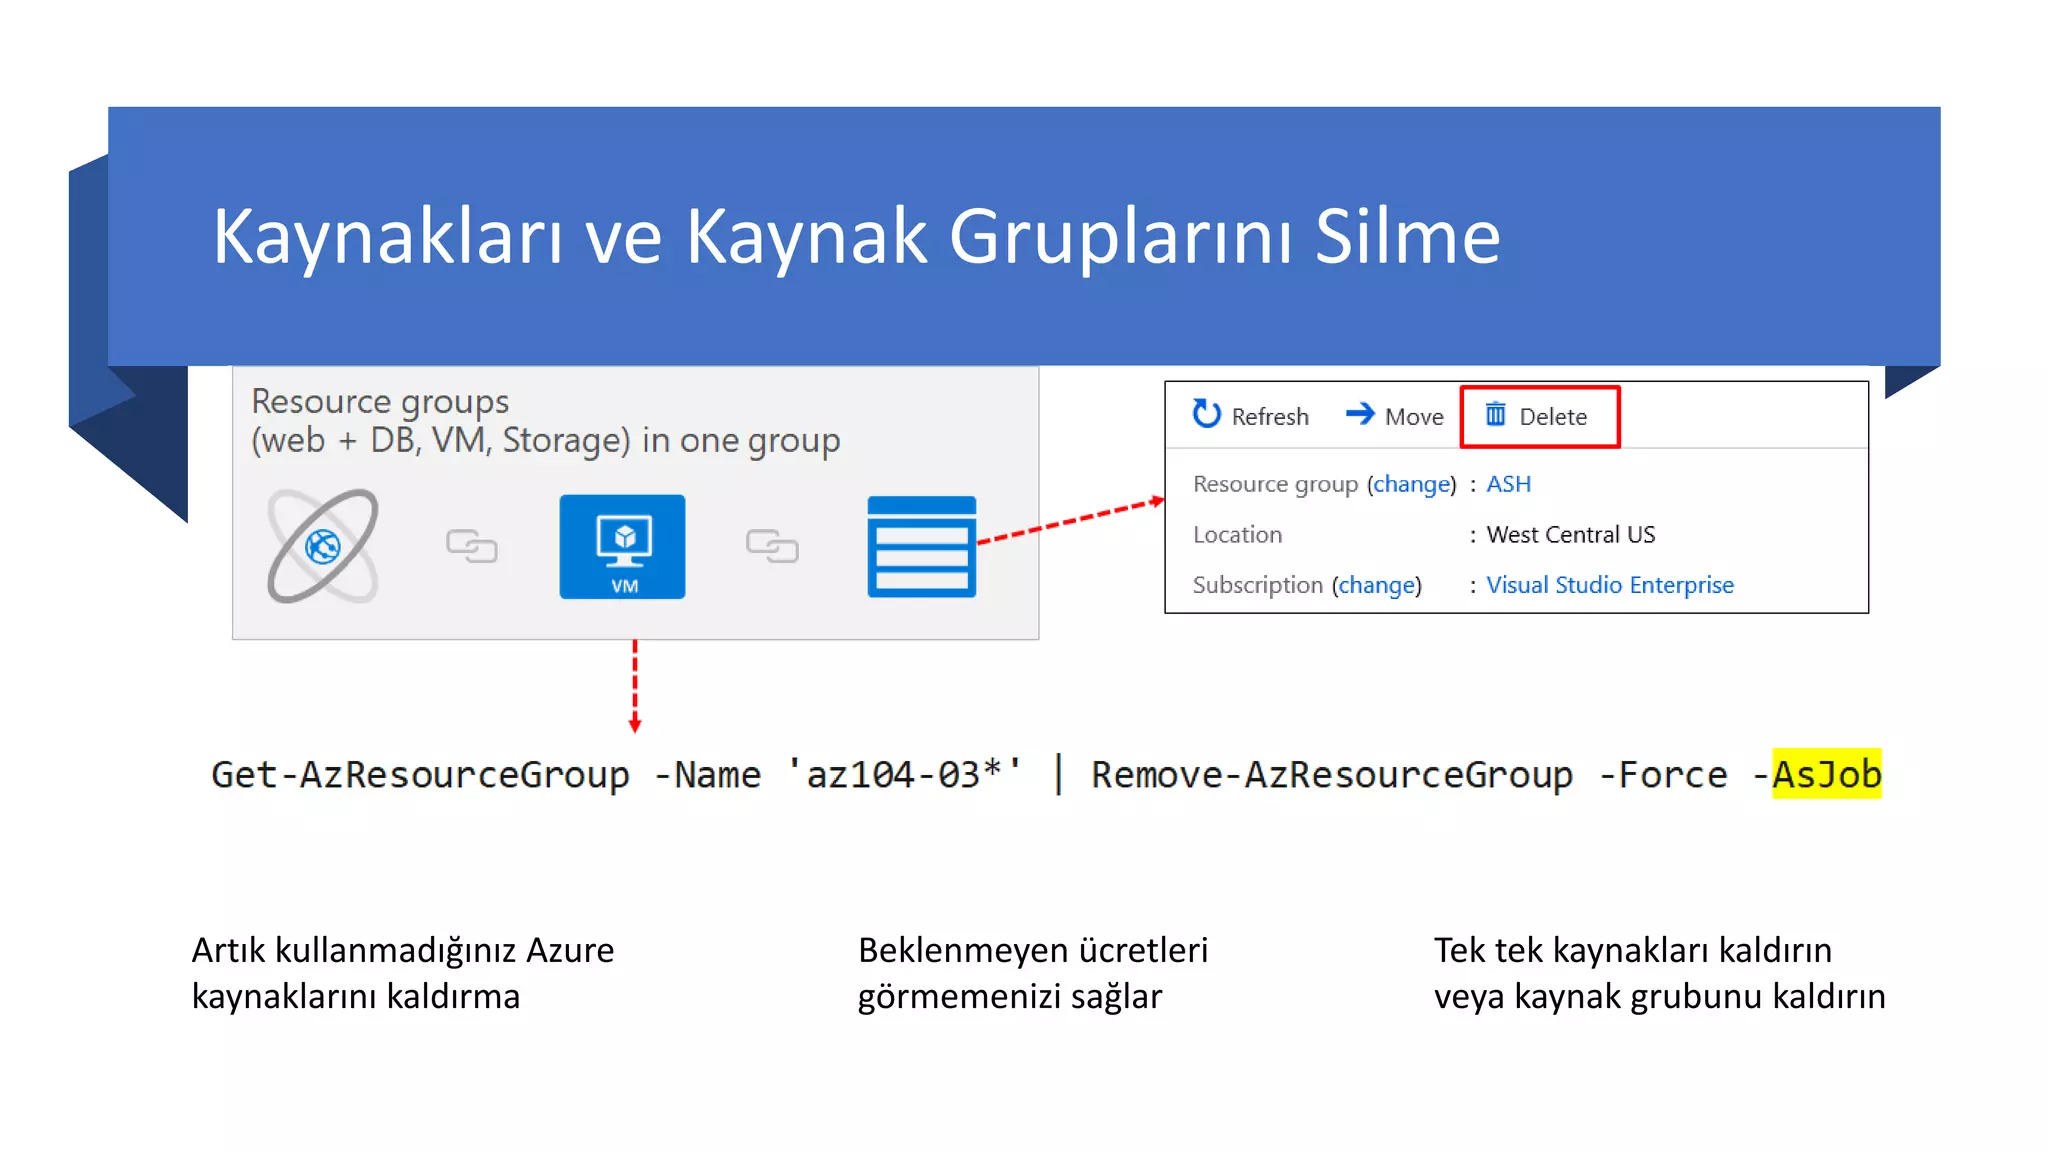This screenshot has height=1152, width=2048.
Task: Click 'Tek tek kaynakları kaldırın' paragraph
Action: coord(1660,973)
